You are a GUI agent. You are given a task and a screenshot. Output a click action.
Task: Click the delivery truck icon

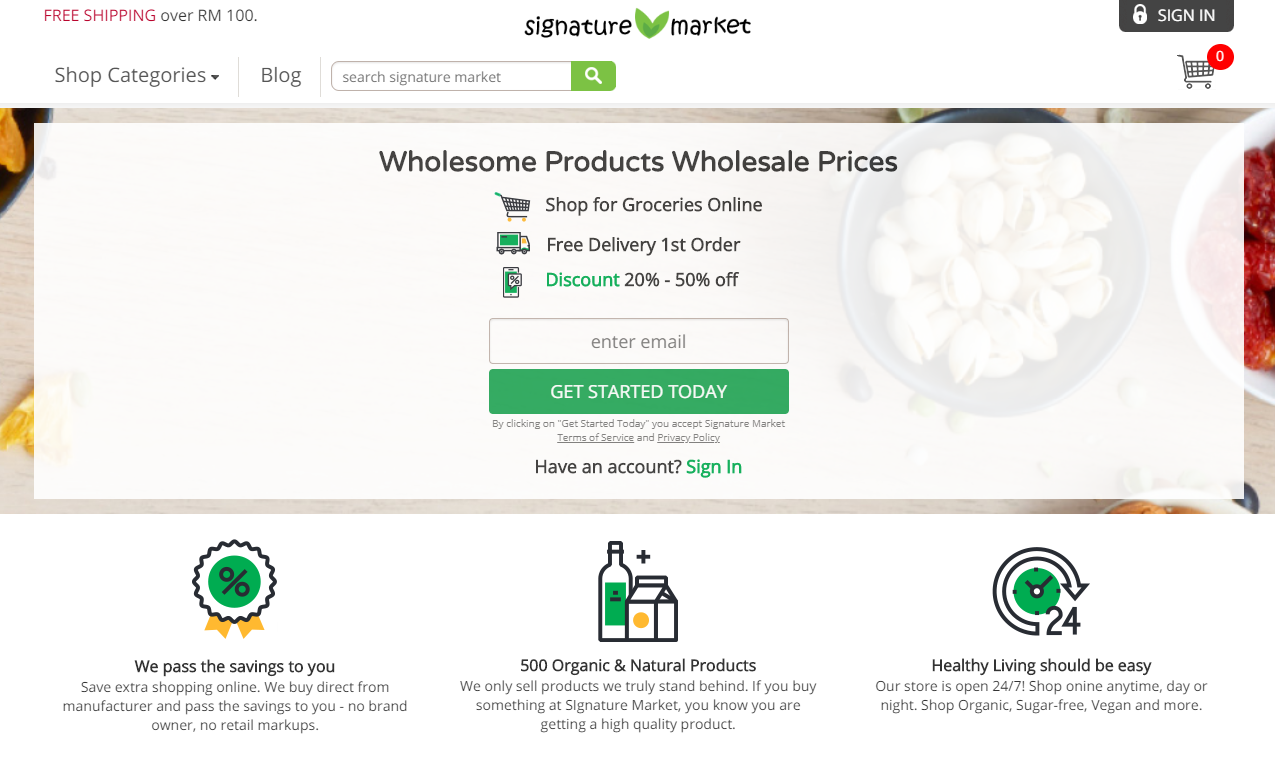(513, 243)
